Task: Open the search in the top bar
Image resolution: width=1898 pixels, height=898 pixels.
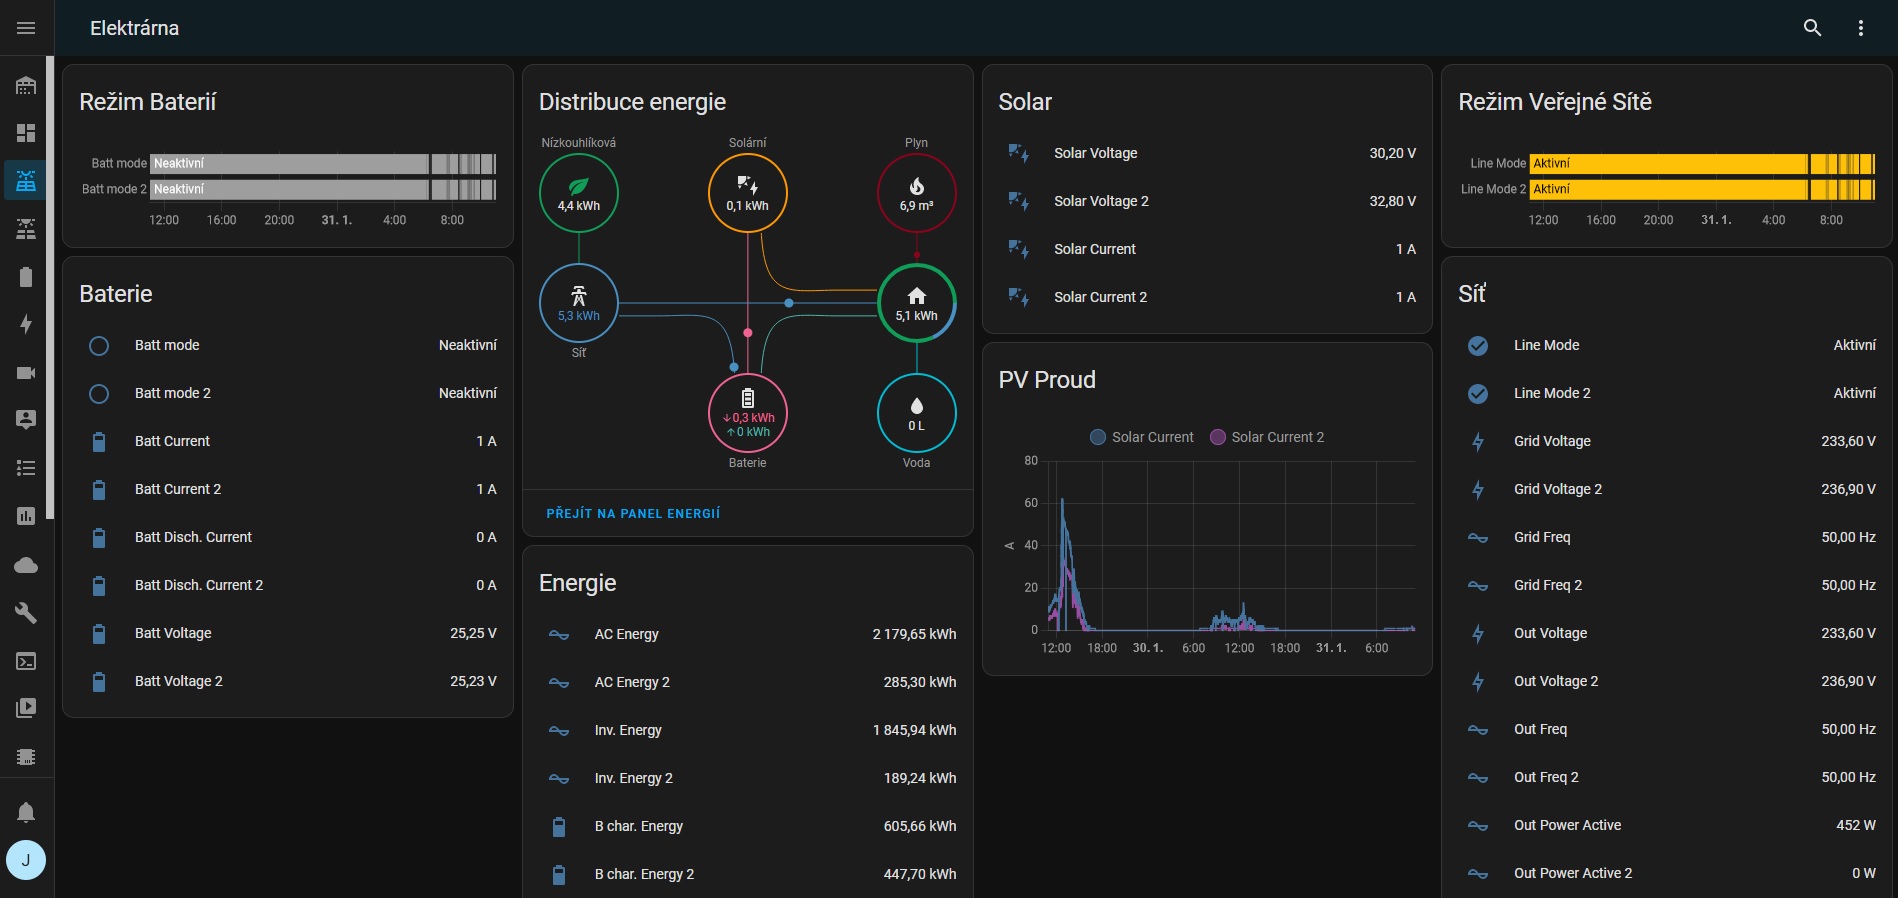Action: (x=1812, y=28)
